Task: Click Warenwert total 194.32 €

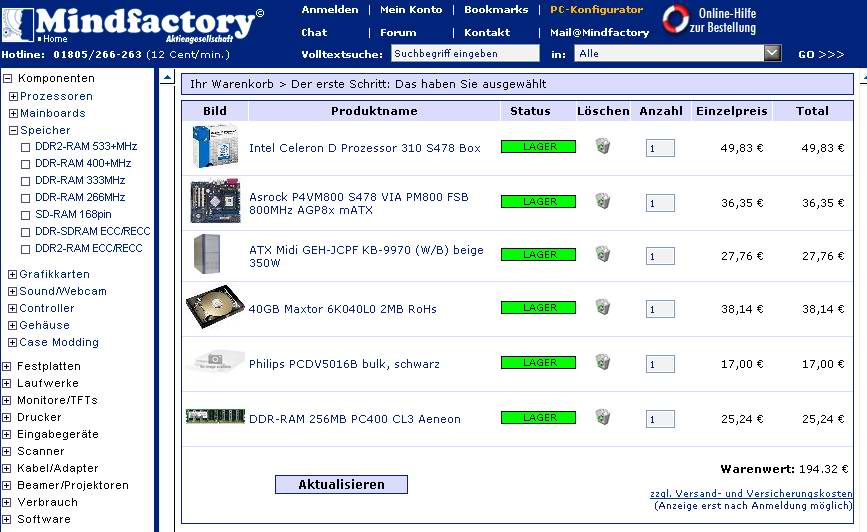Action: pos(784,469)
